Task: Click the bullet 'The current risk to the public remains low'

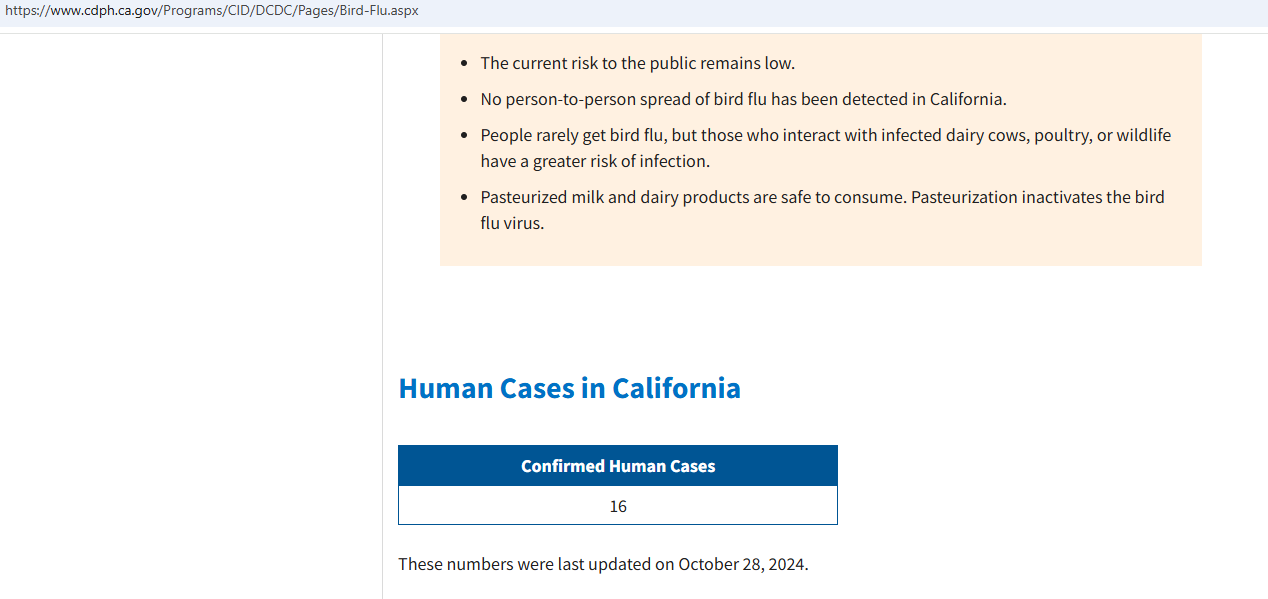Action: [637, 63]
